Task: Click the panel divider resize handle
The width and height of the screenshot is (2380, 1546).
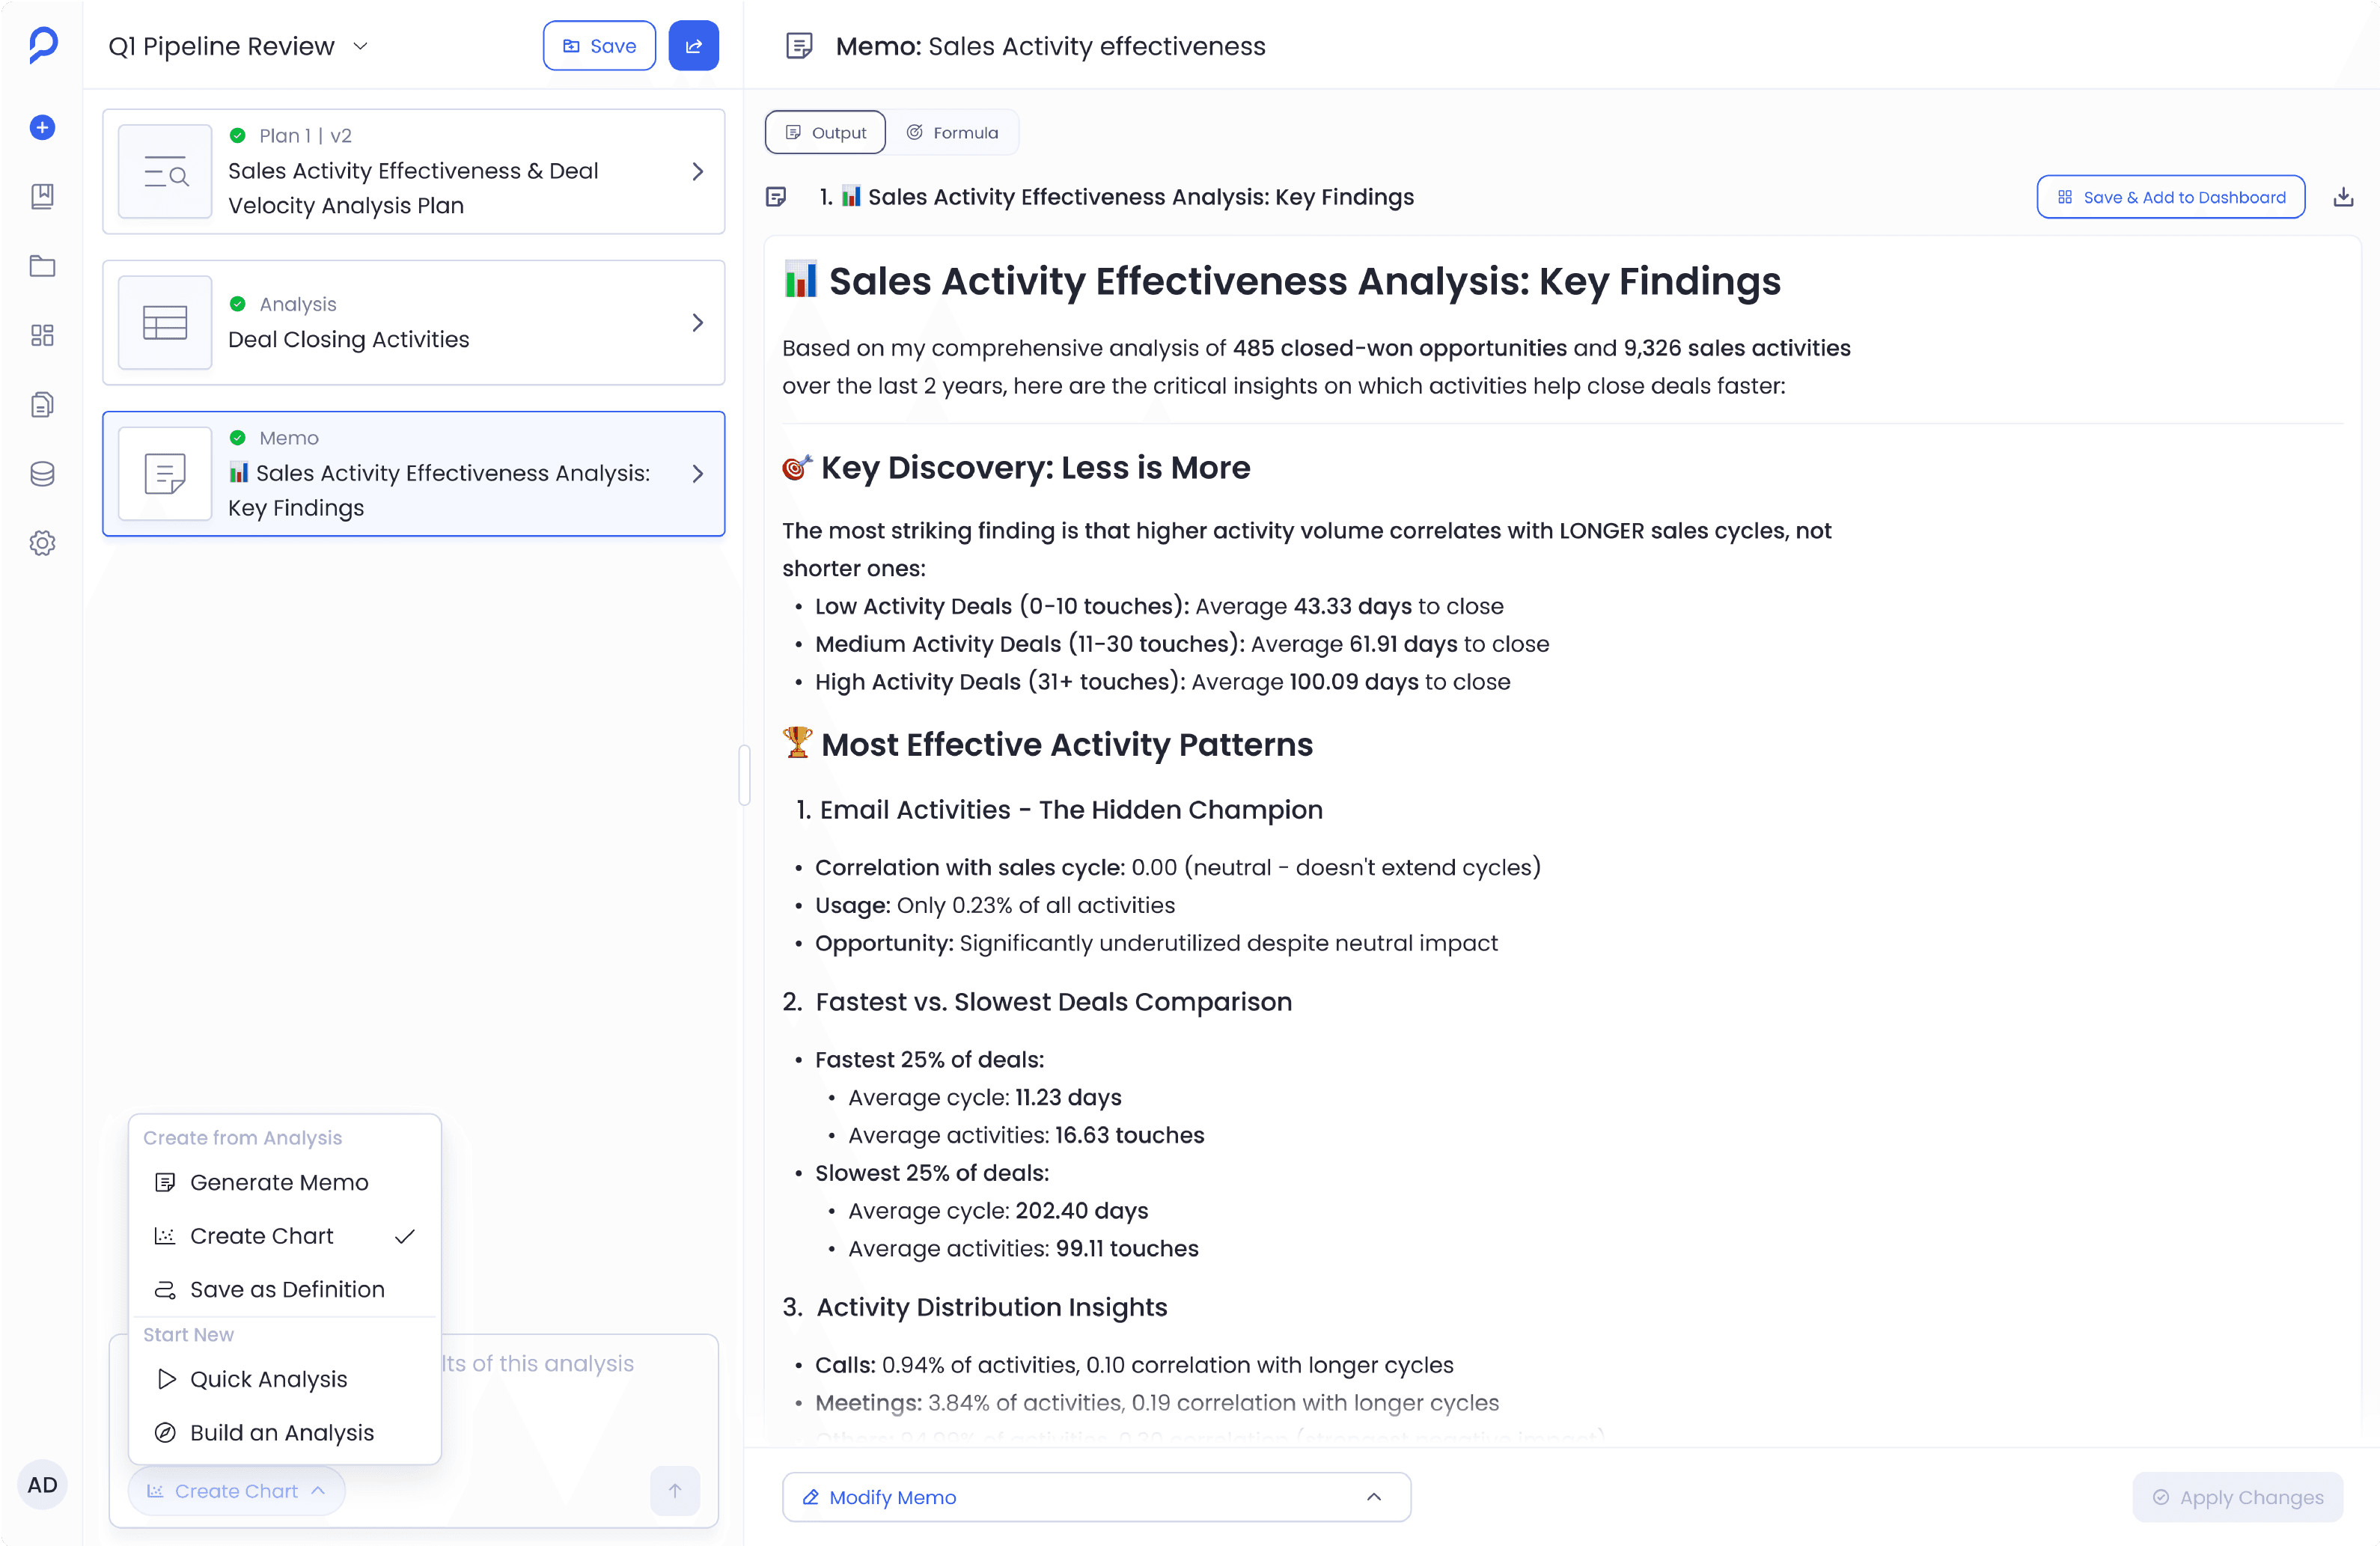Action: [x=744, y=774]
